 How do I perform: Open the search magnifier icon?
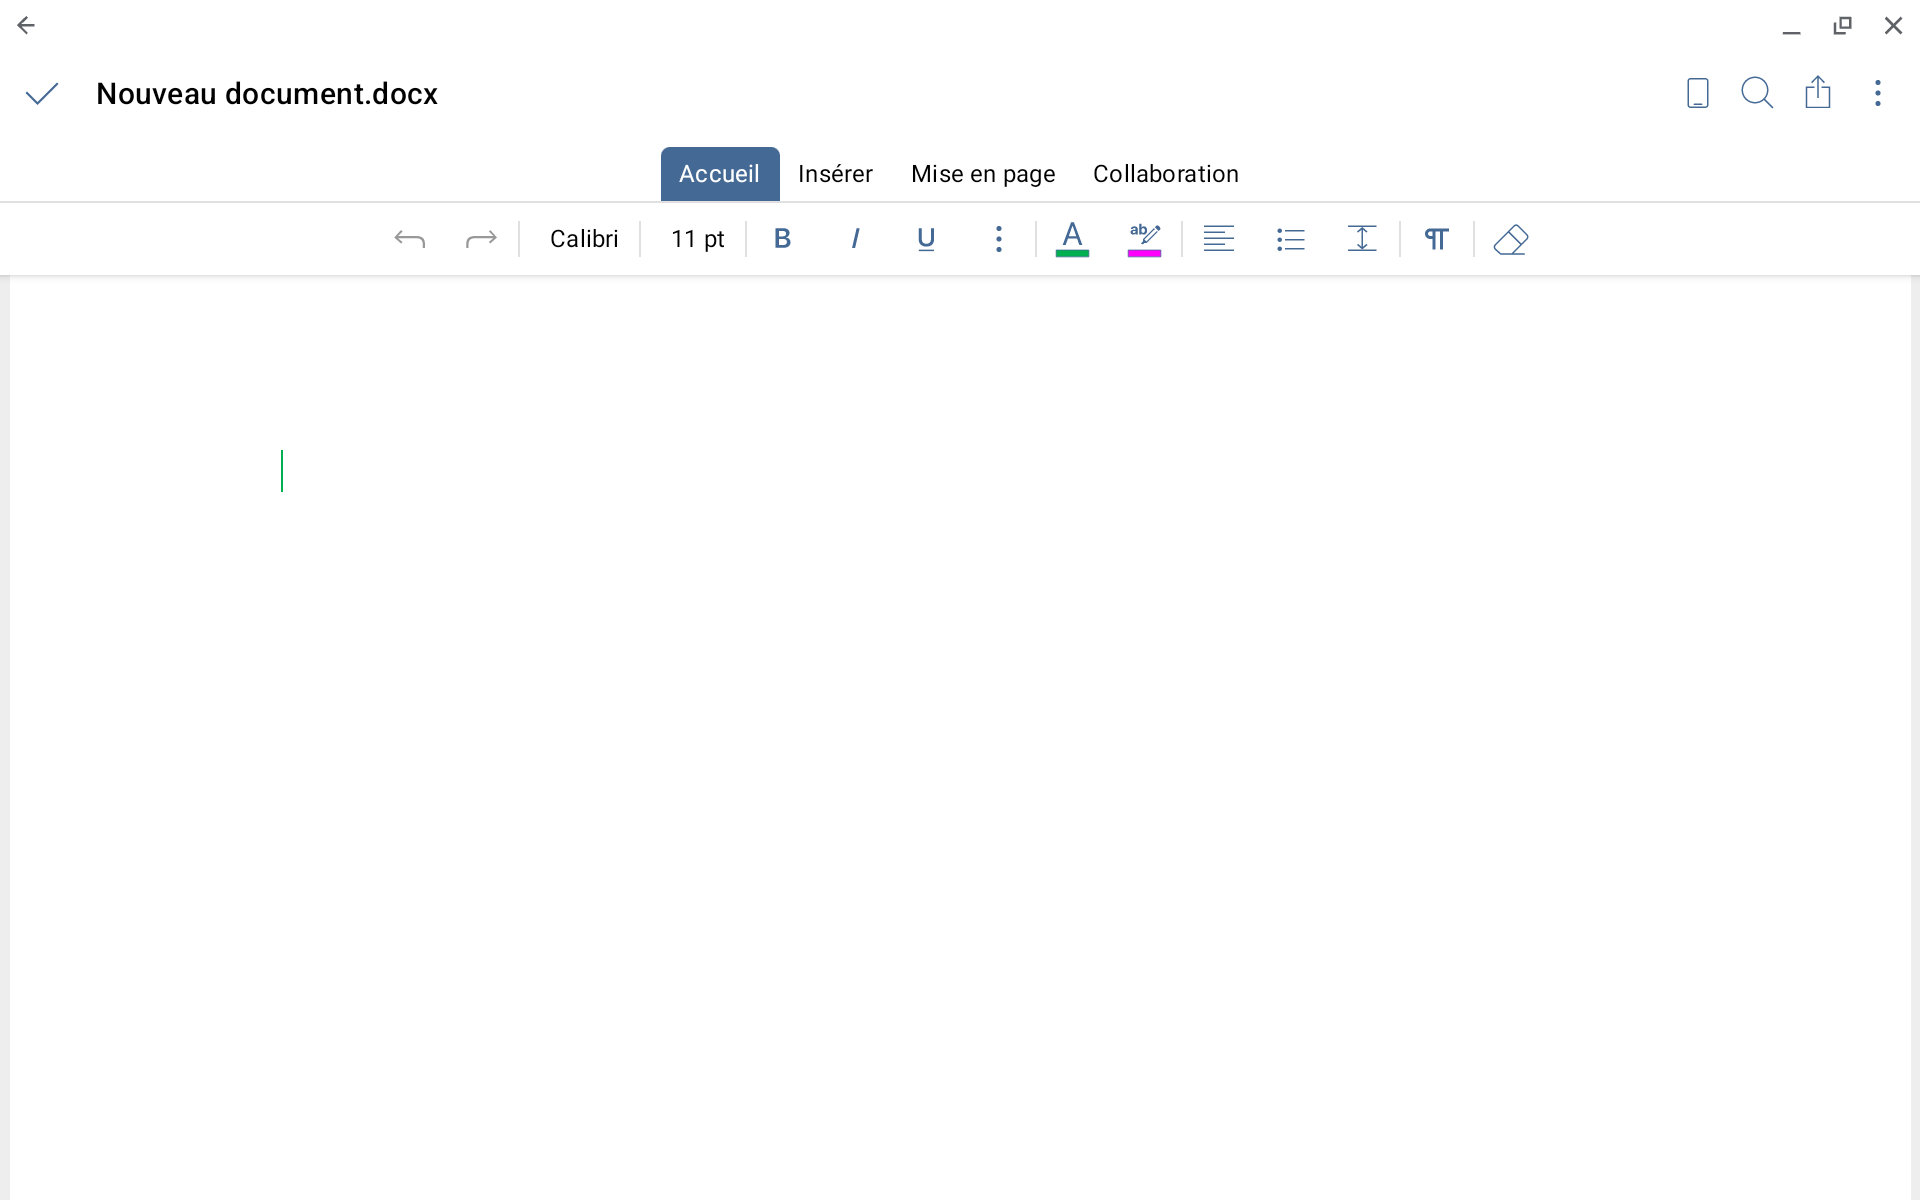(x=1757, y=93)
